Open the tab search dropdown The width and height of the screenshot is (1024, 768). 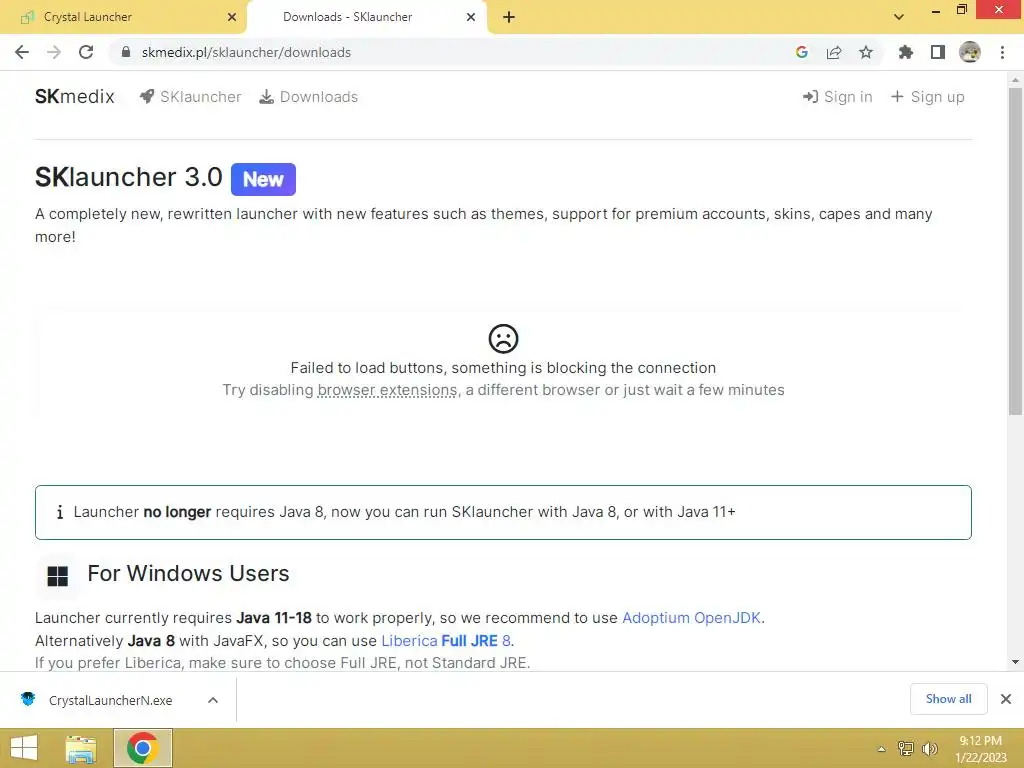[899, 17]
